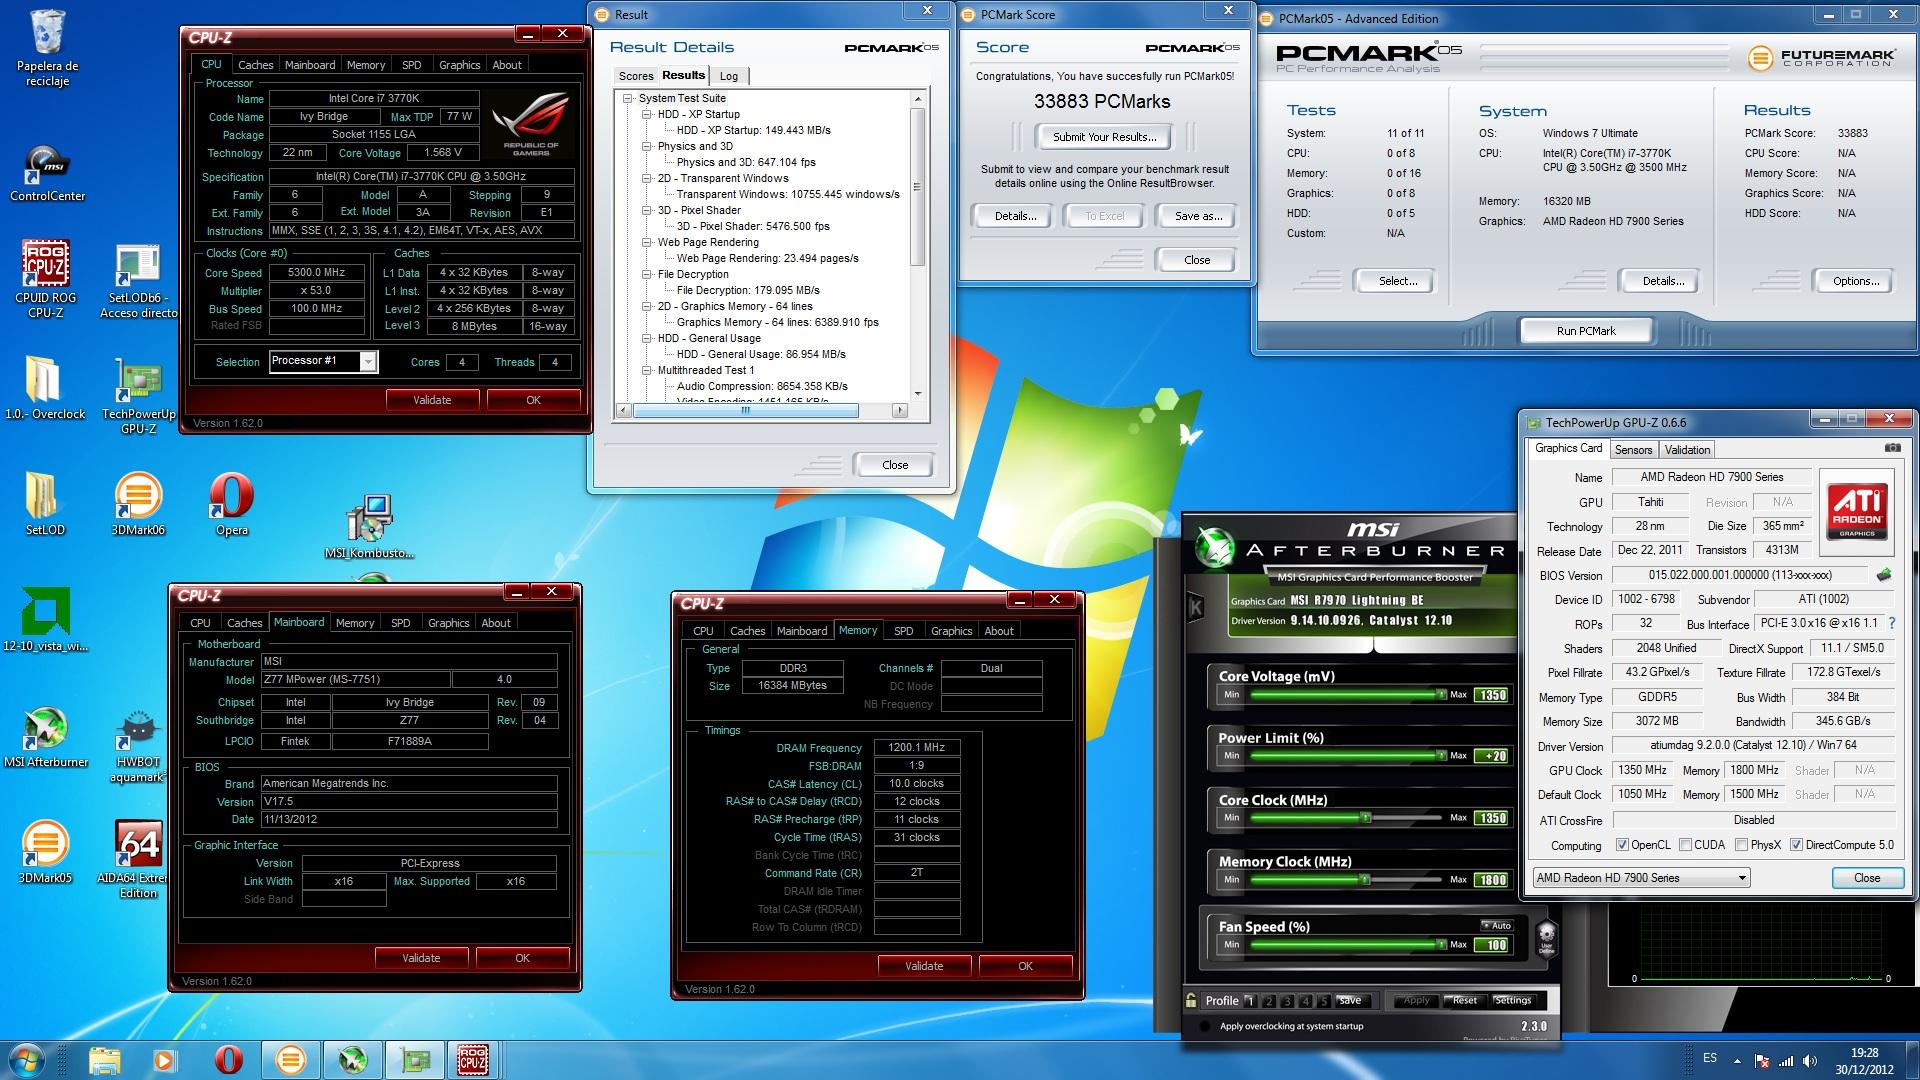The image size is (1920, 1080).
Task: Toggle DirectCompute 5.0 checkbox in GPU-Z
Action: [x=1796, y=845]
